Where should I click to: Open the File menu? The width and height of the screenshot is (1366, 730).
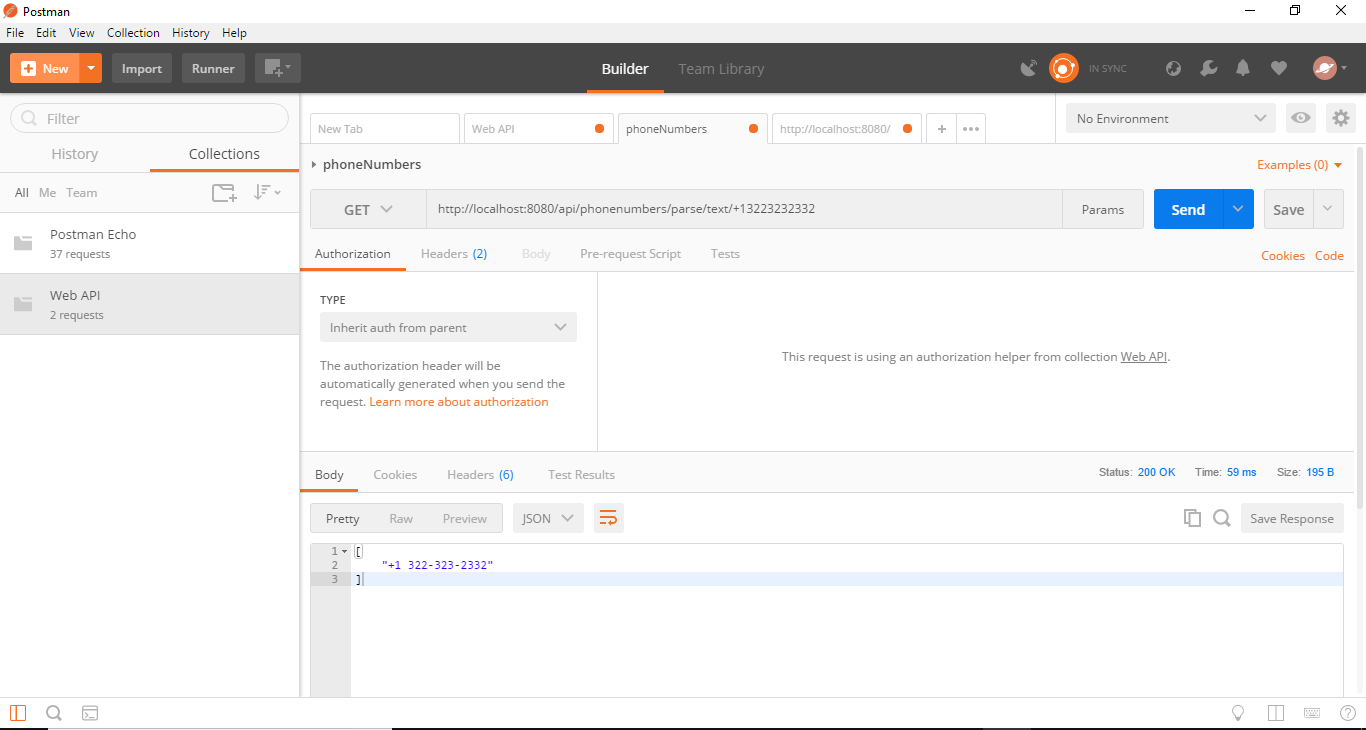tap(15, 33)
